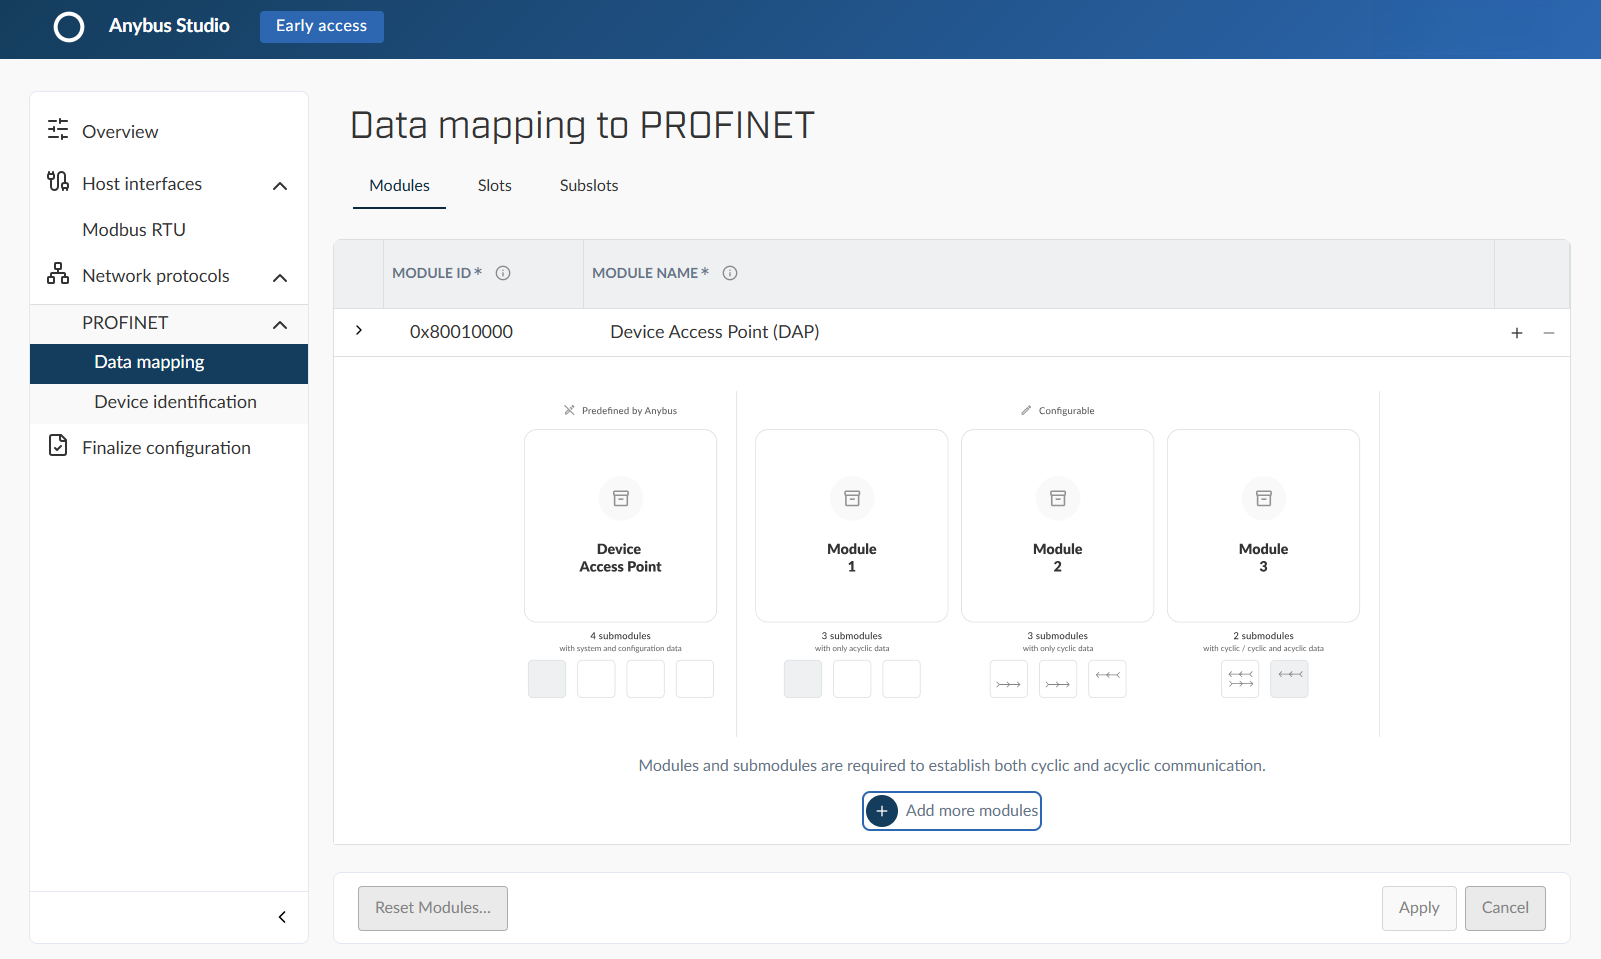The image size is (1601, 959).
Task: Expand the 0x80010000 module row
Action: [x=359, y=330]
